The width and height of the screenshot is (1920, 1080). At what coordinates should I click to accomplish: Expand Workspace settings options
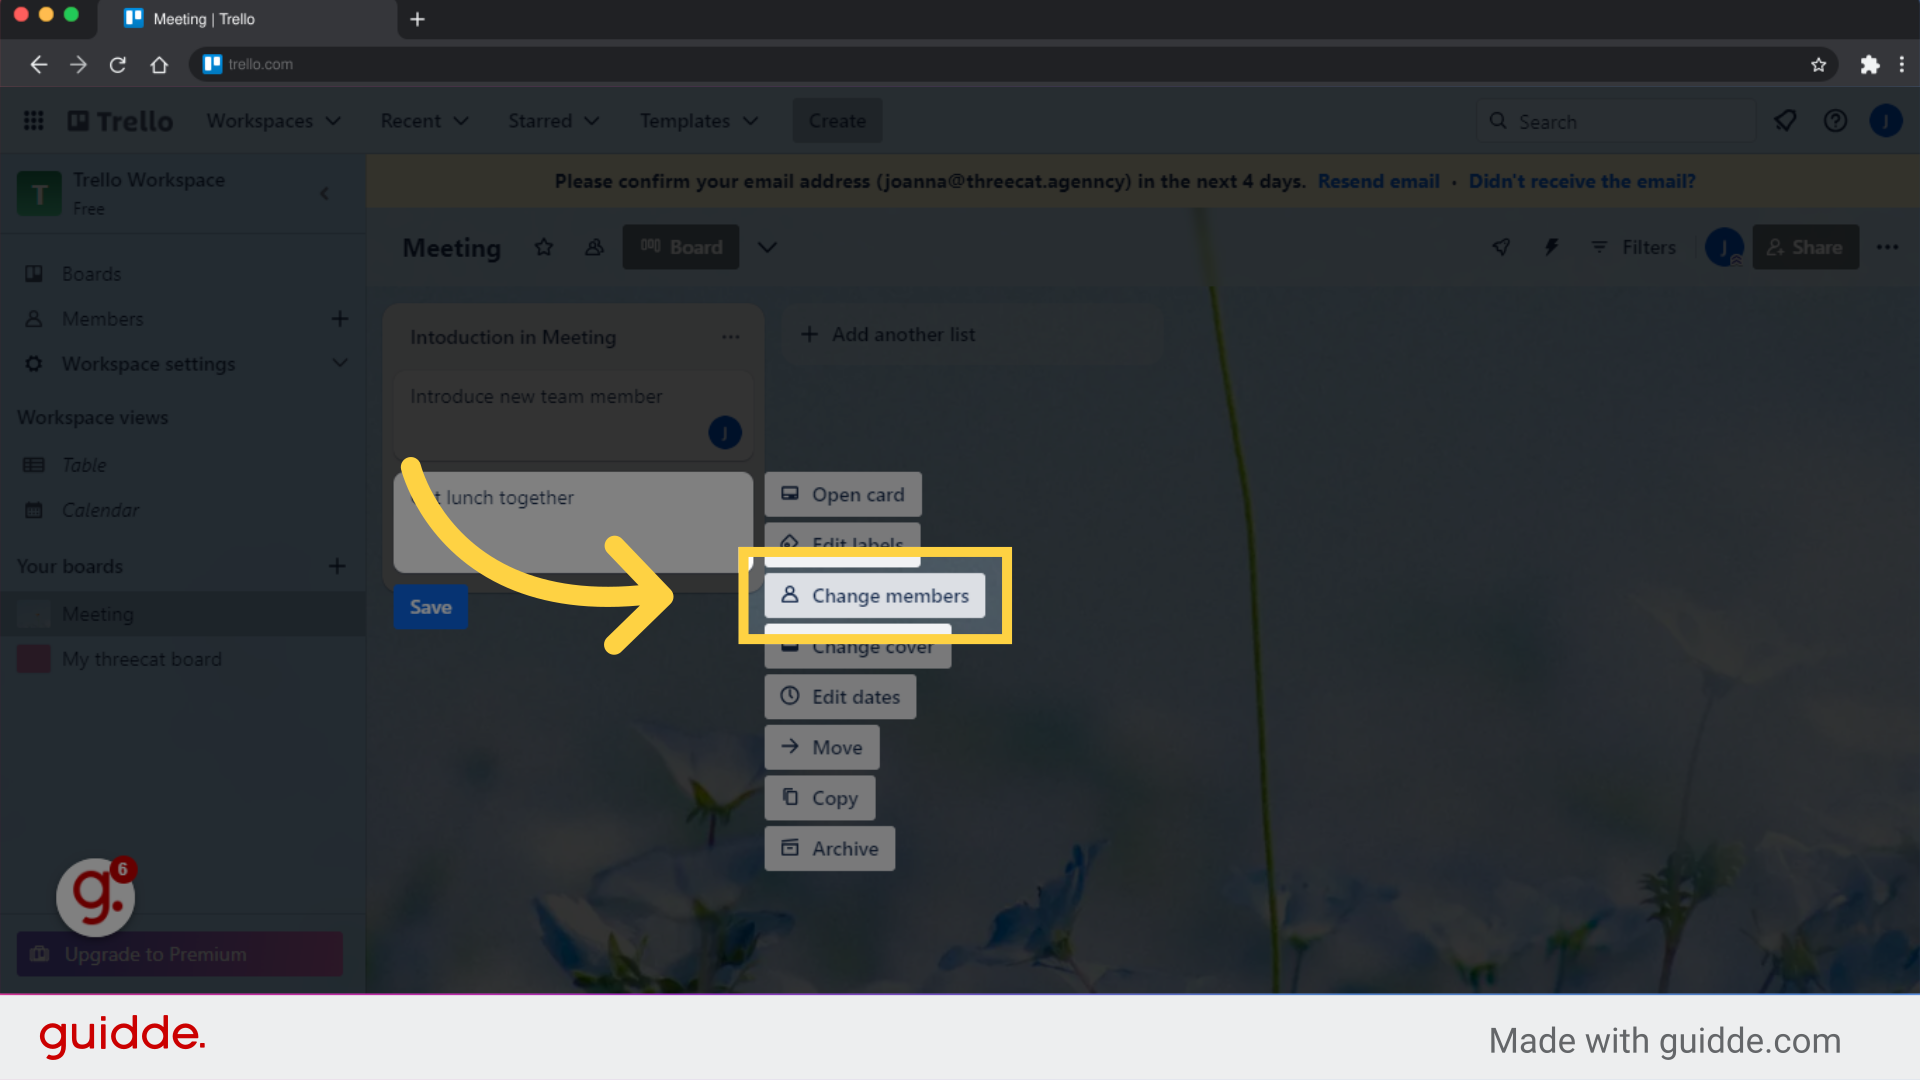pos(340,363)
